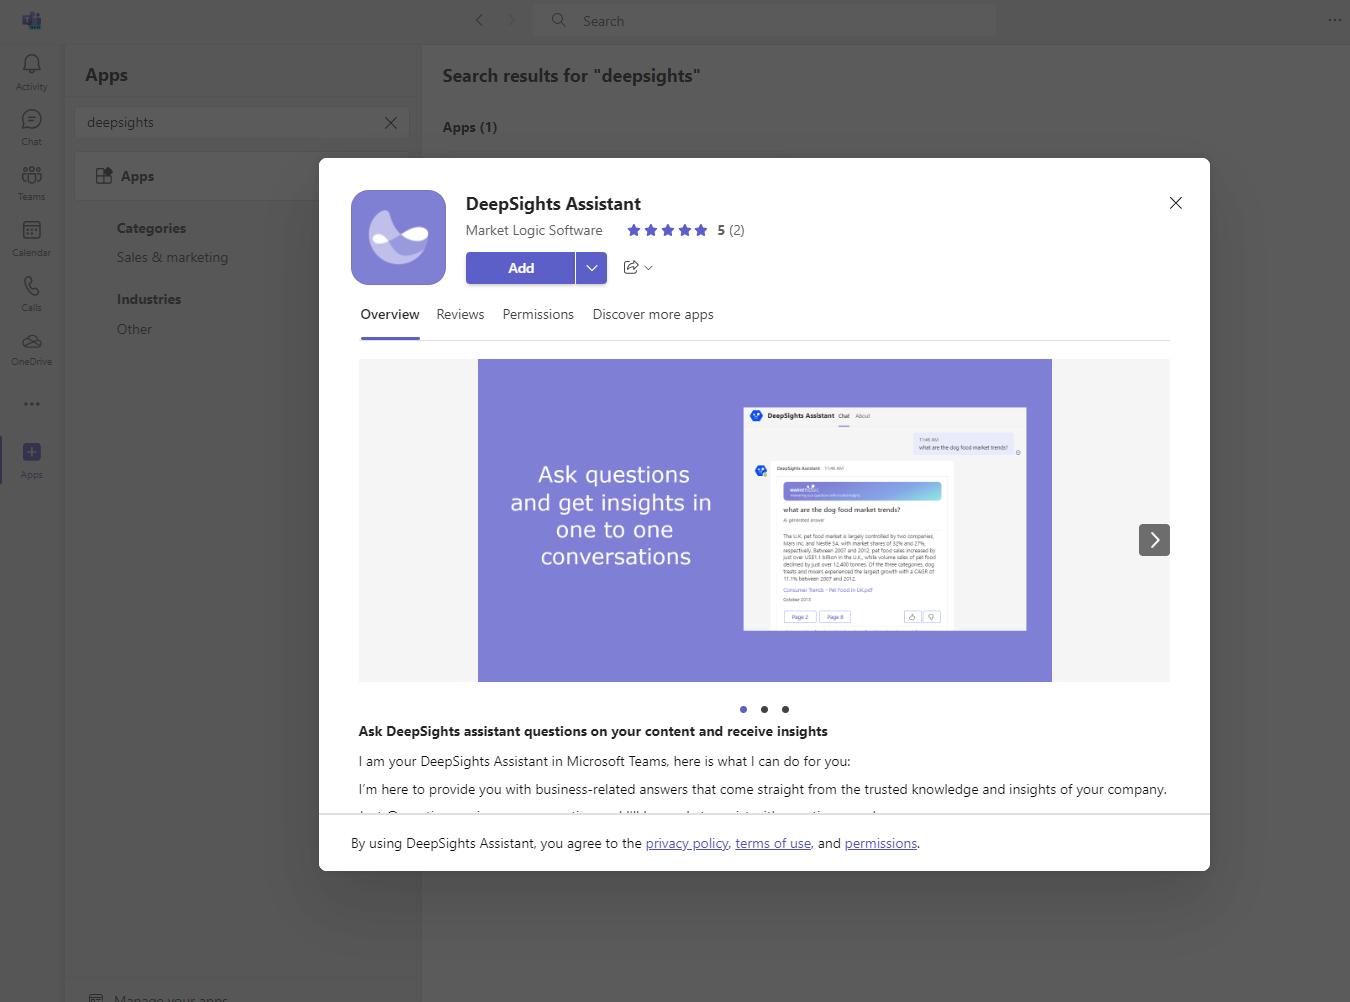Image resolution: width=1350 pixels, height=1002 pixels.
Task: Click the rating count 5 (2)
Action: click(x=731, y=230)
